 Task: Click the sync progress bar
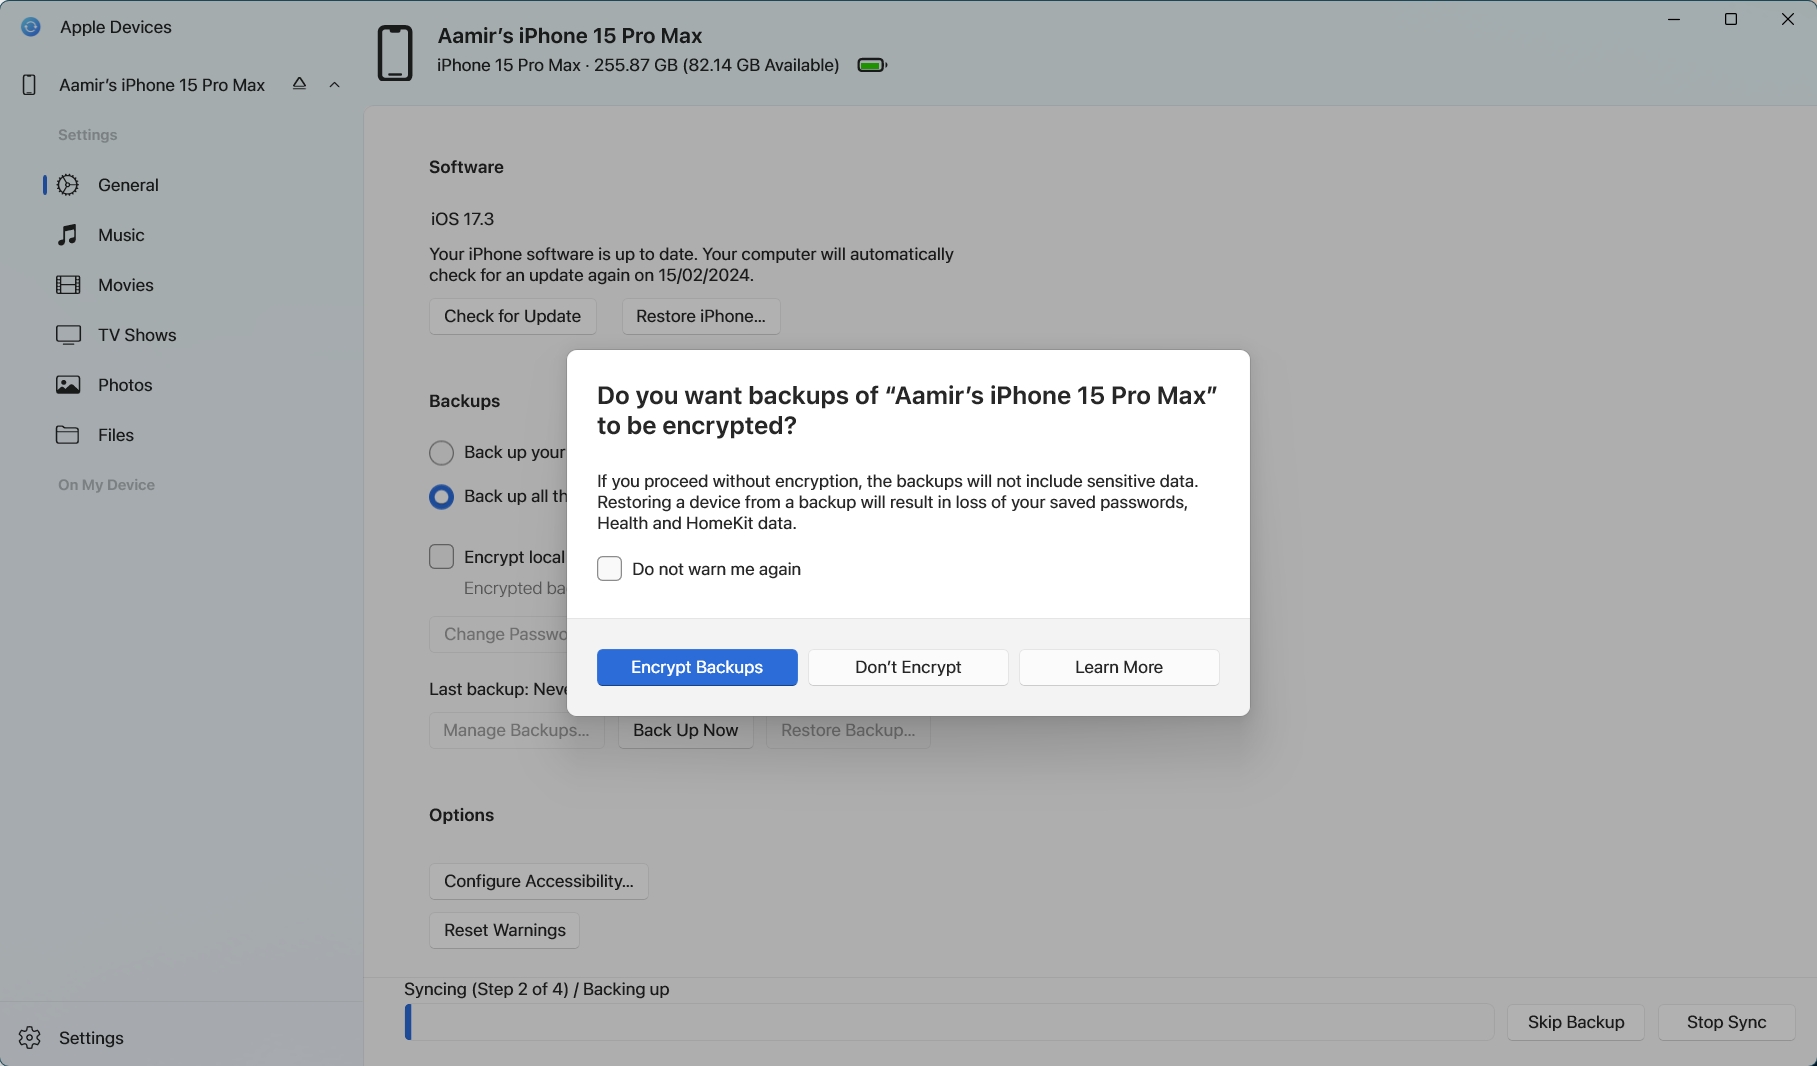coord(949,1023)
